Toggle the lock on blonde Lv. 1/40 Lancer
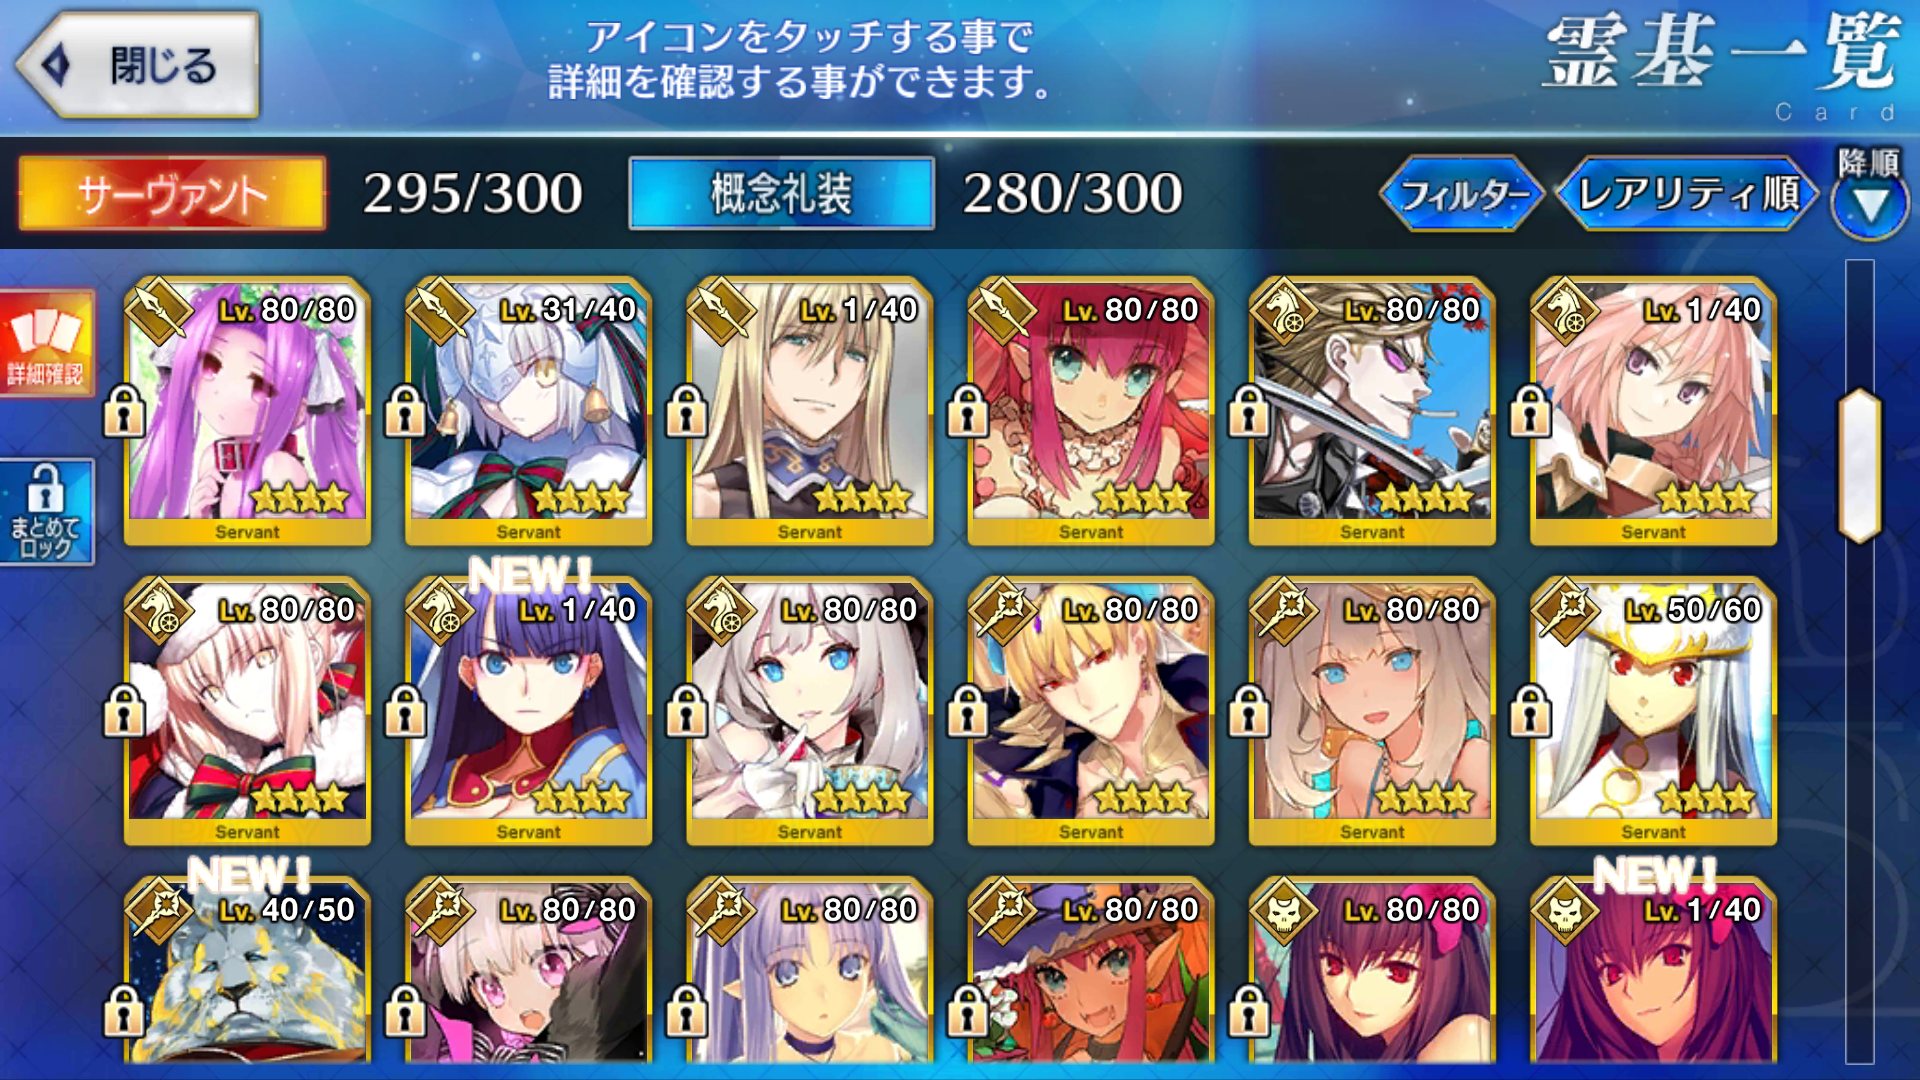 (686, 411)
